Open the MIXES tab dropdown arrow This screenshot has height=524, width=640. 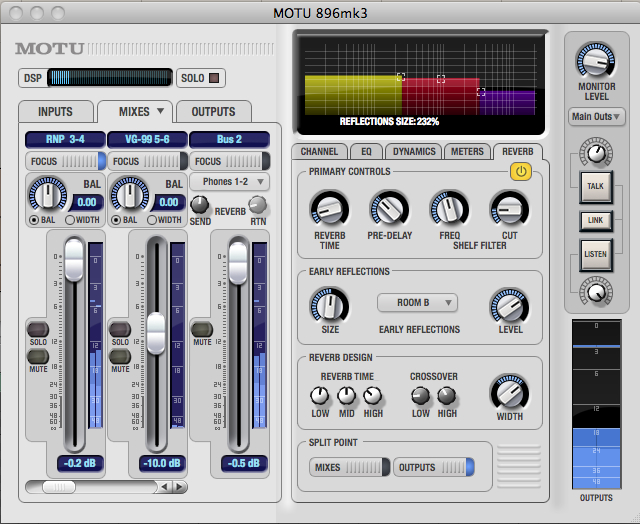tap(160, 111)
